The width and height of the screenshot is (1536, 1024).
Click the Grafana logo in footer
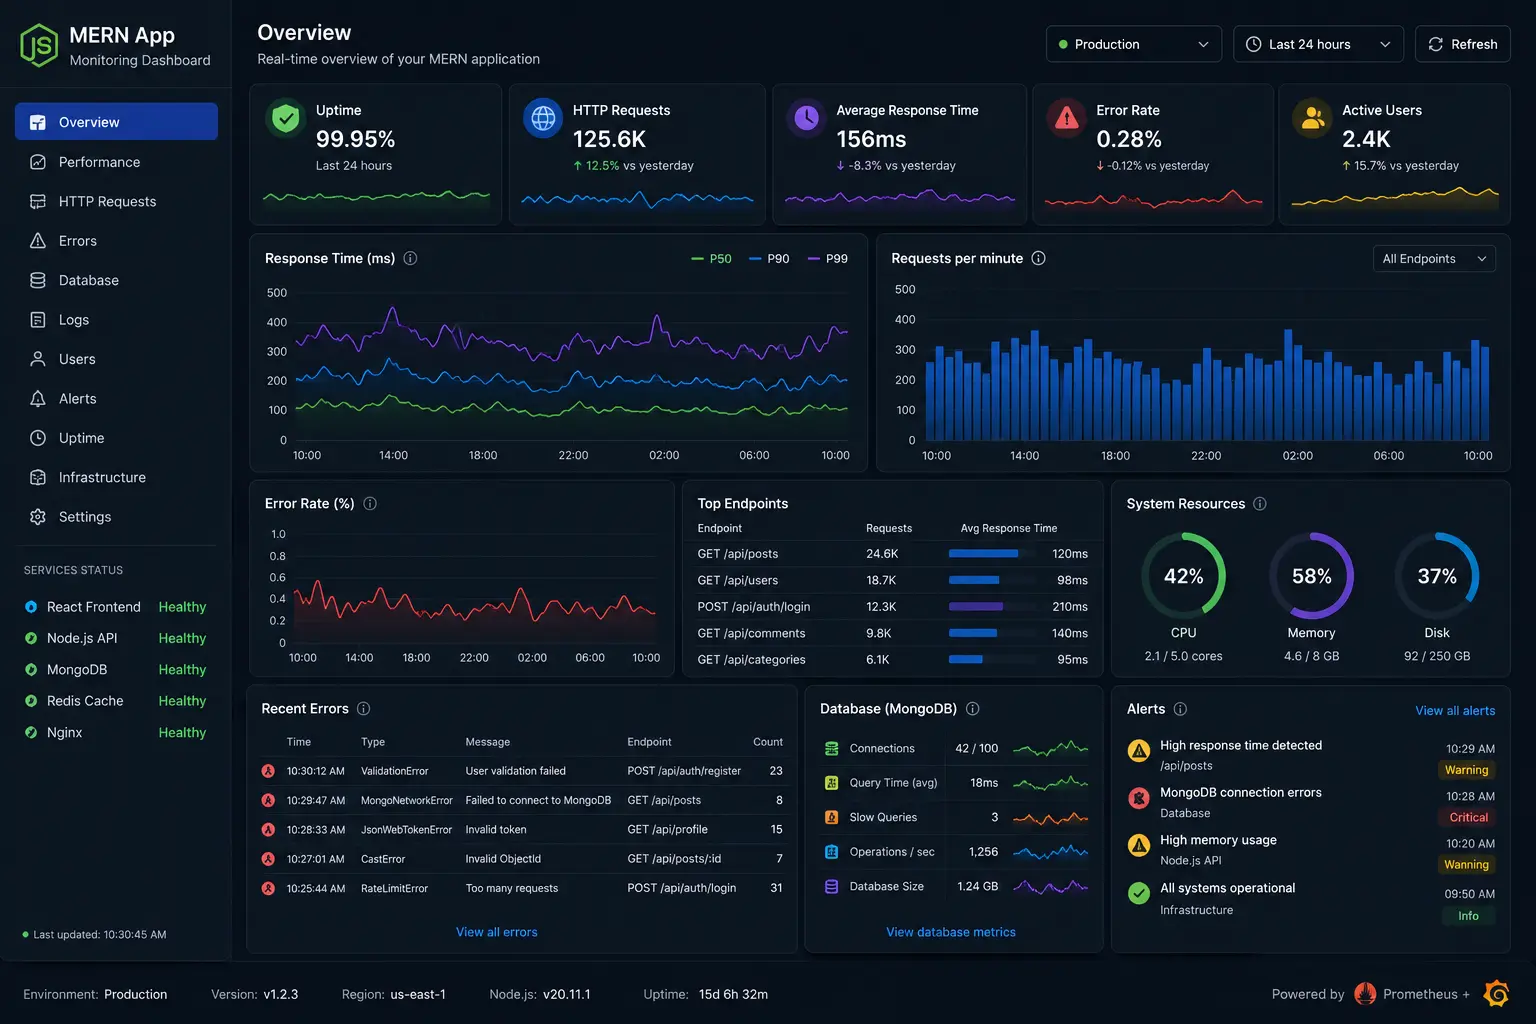(x=1497, y=993)
